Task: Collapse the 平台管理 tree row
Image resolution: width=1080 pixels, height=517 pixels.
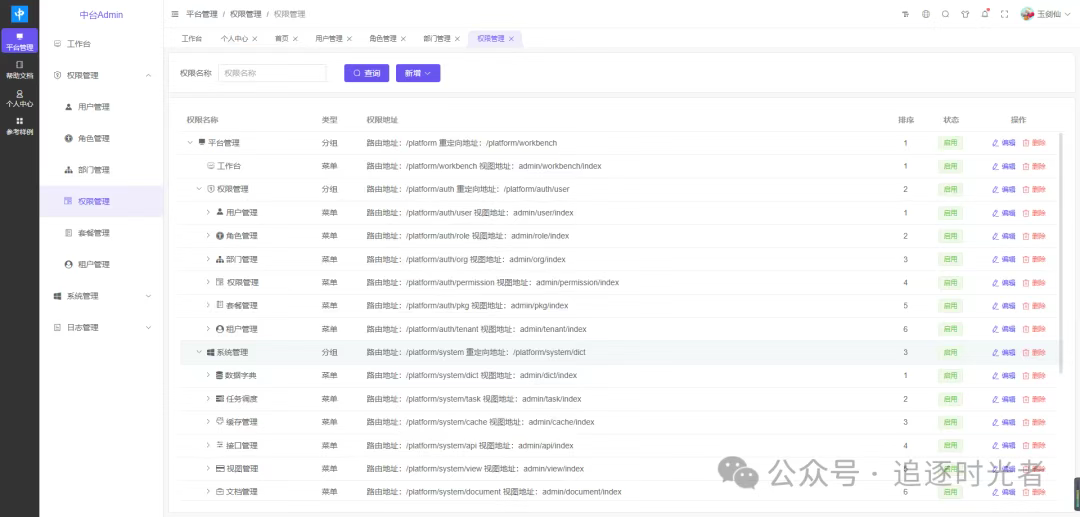Action: (190, 143)
